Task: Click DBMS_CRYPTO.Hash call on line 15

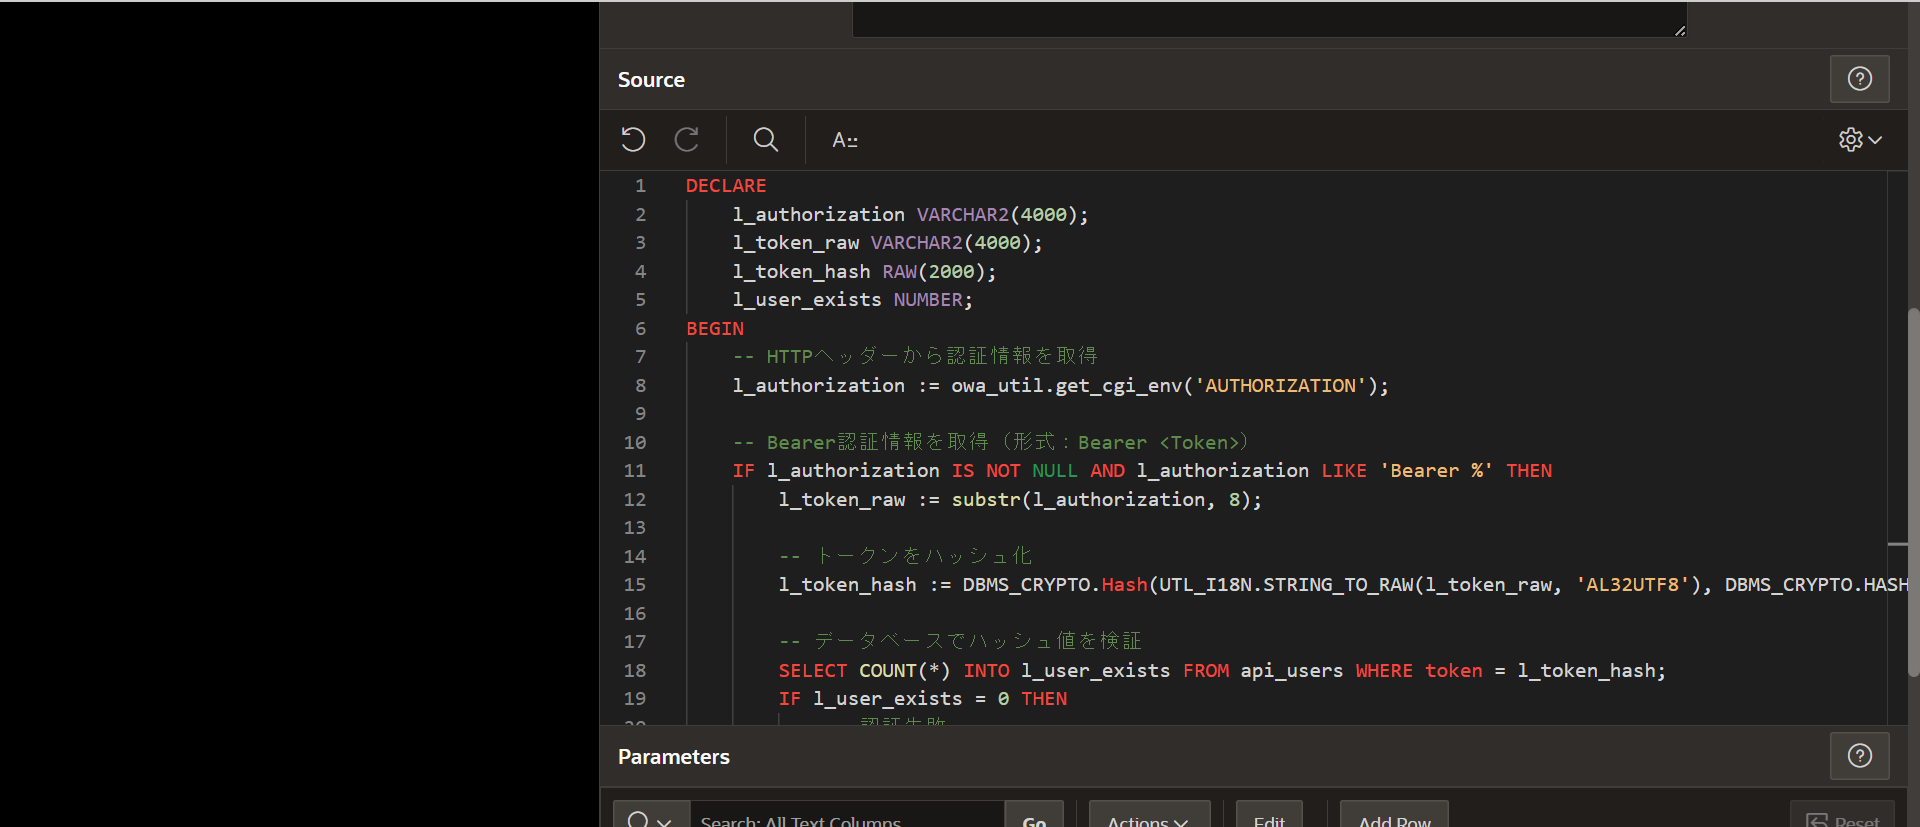Action: click(x=1055, y=585)
